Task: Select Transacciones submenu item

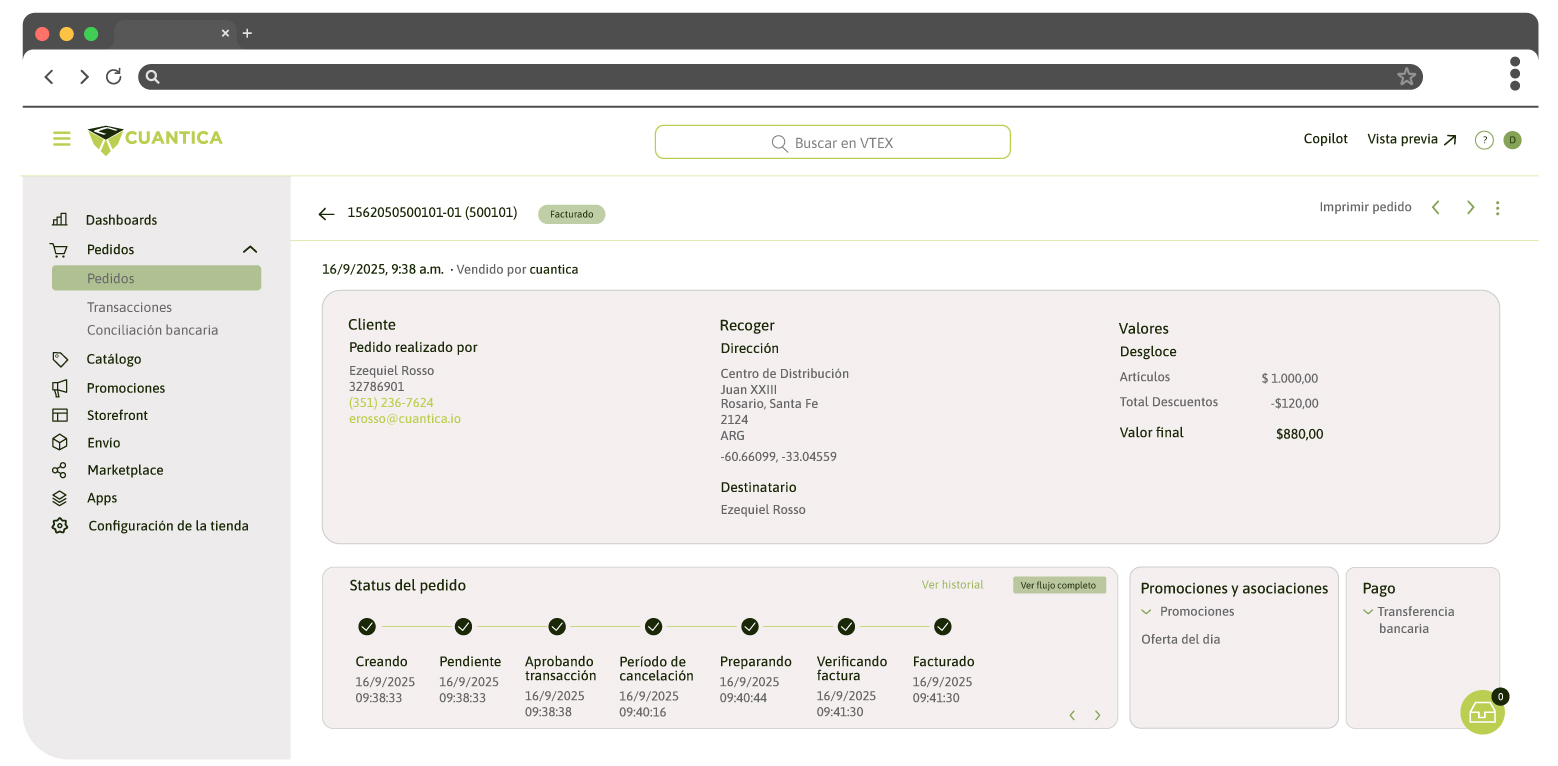Action: [x=129, y=307]
